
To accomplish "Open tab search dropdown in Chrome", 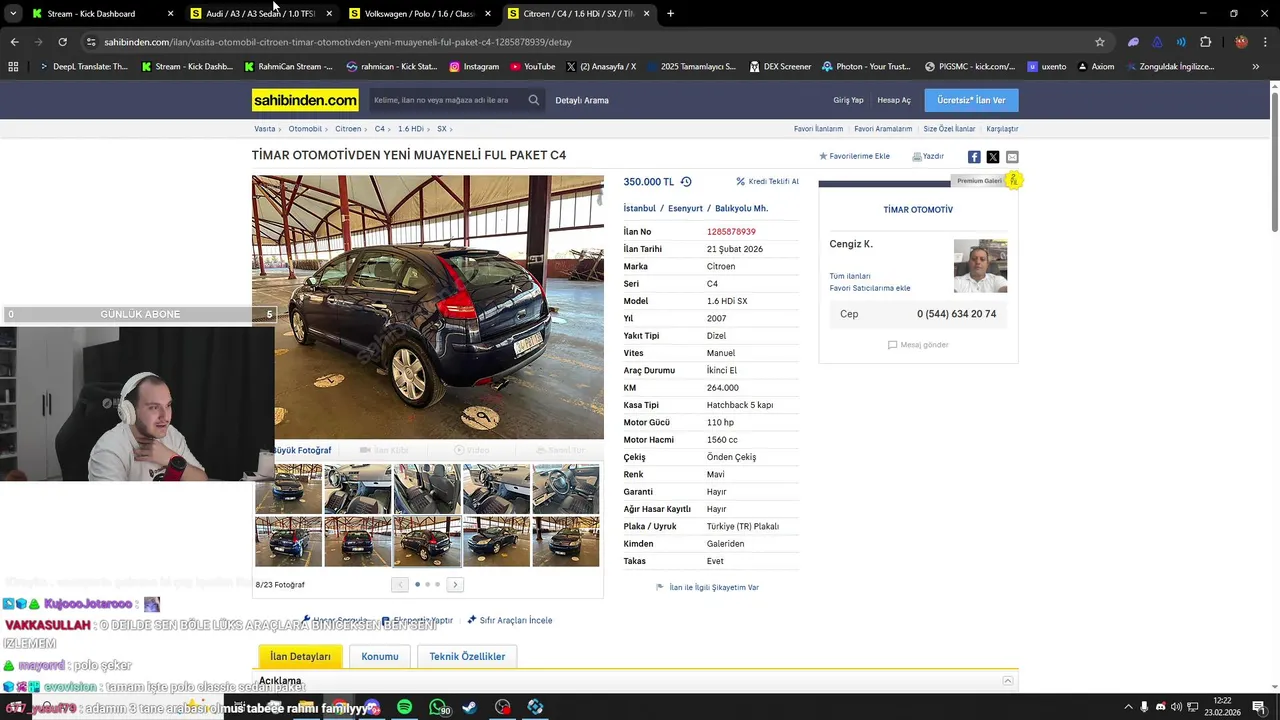I will [x=14, y=14].
